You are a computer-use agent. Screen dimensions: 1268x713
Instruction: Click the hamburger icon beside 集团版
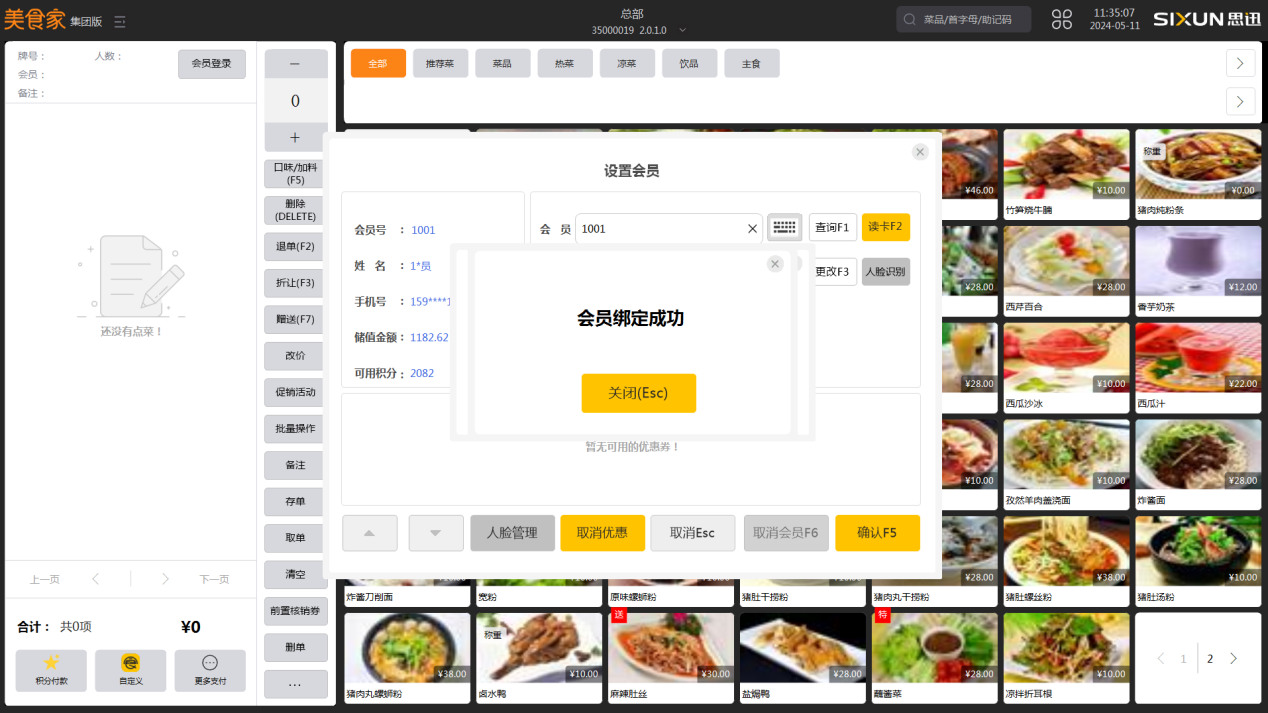point(120,20)
